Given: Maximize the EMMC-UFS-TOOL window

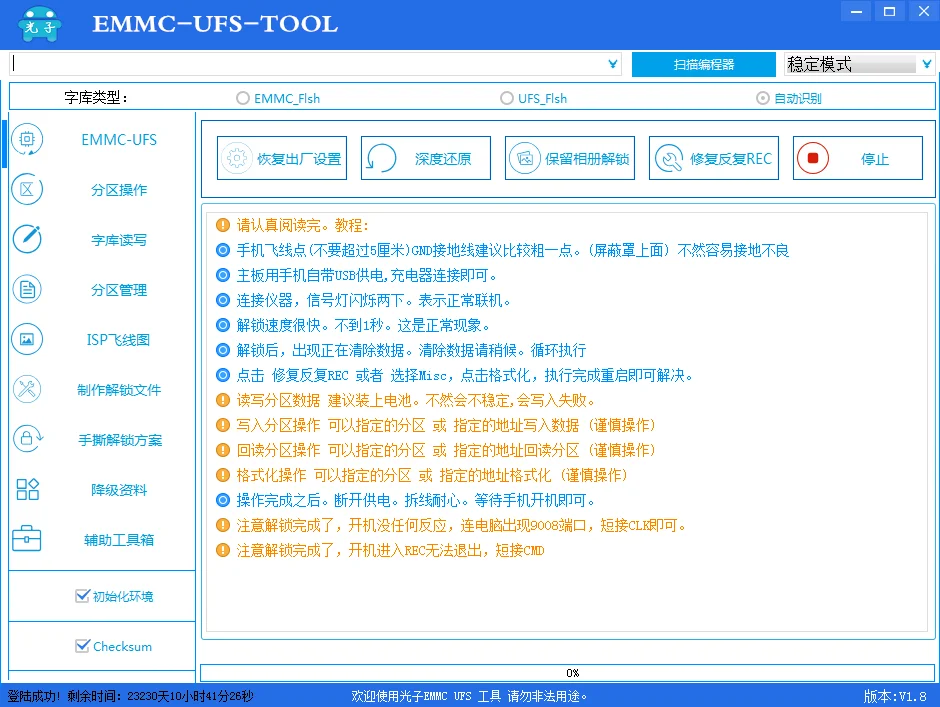Looking at the screenshot, I should [890, 11].
